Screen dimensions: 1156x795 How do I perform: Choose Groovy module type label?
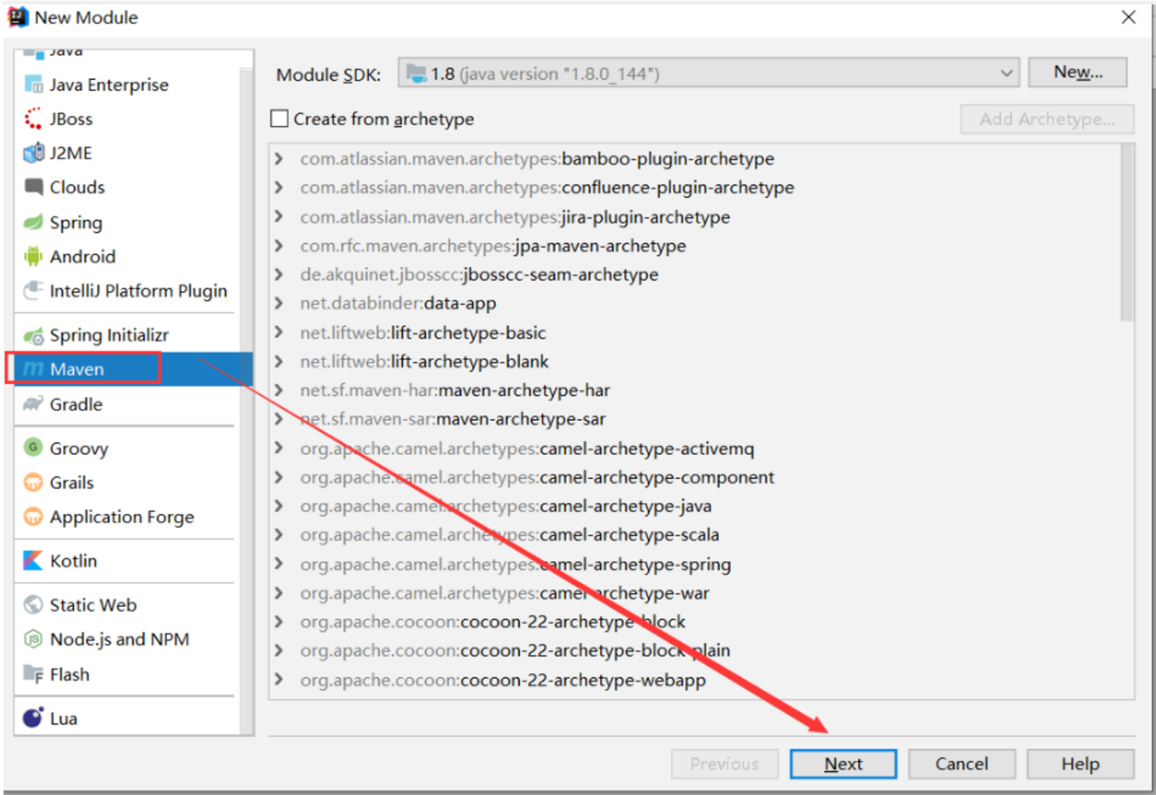79,448
